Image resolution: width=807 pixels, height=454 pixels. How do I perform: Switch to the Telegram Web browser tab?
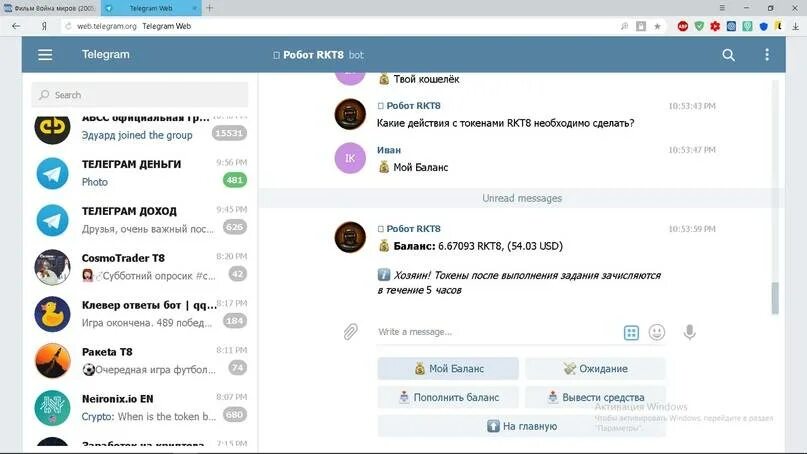(x=150, y=8)
